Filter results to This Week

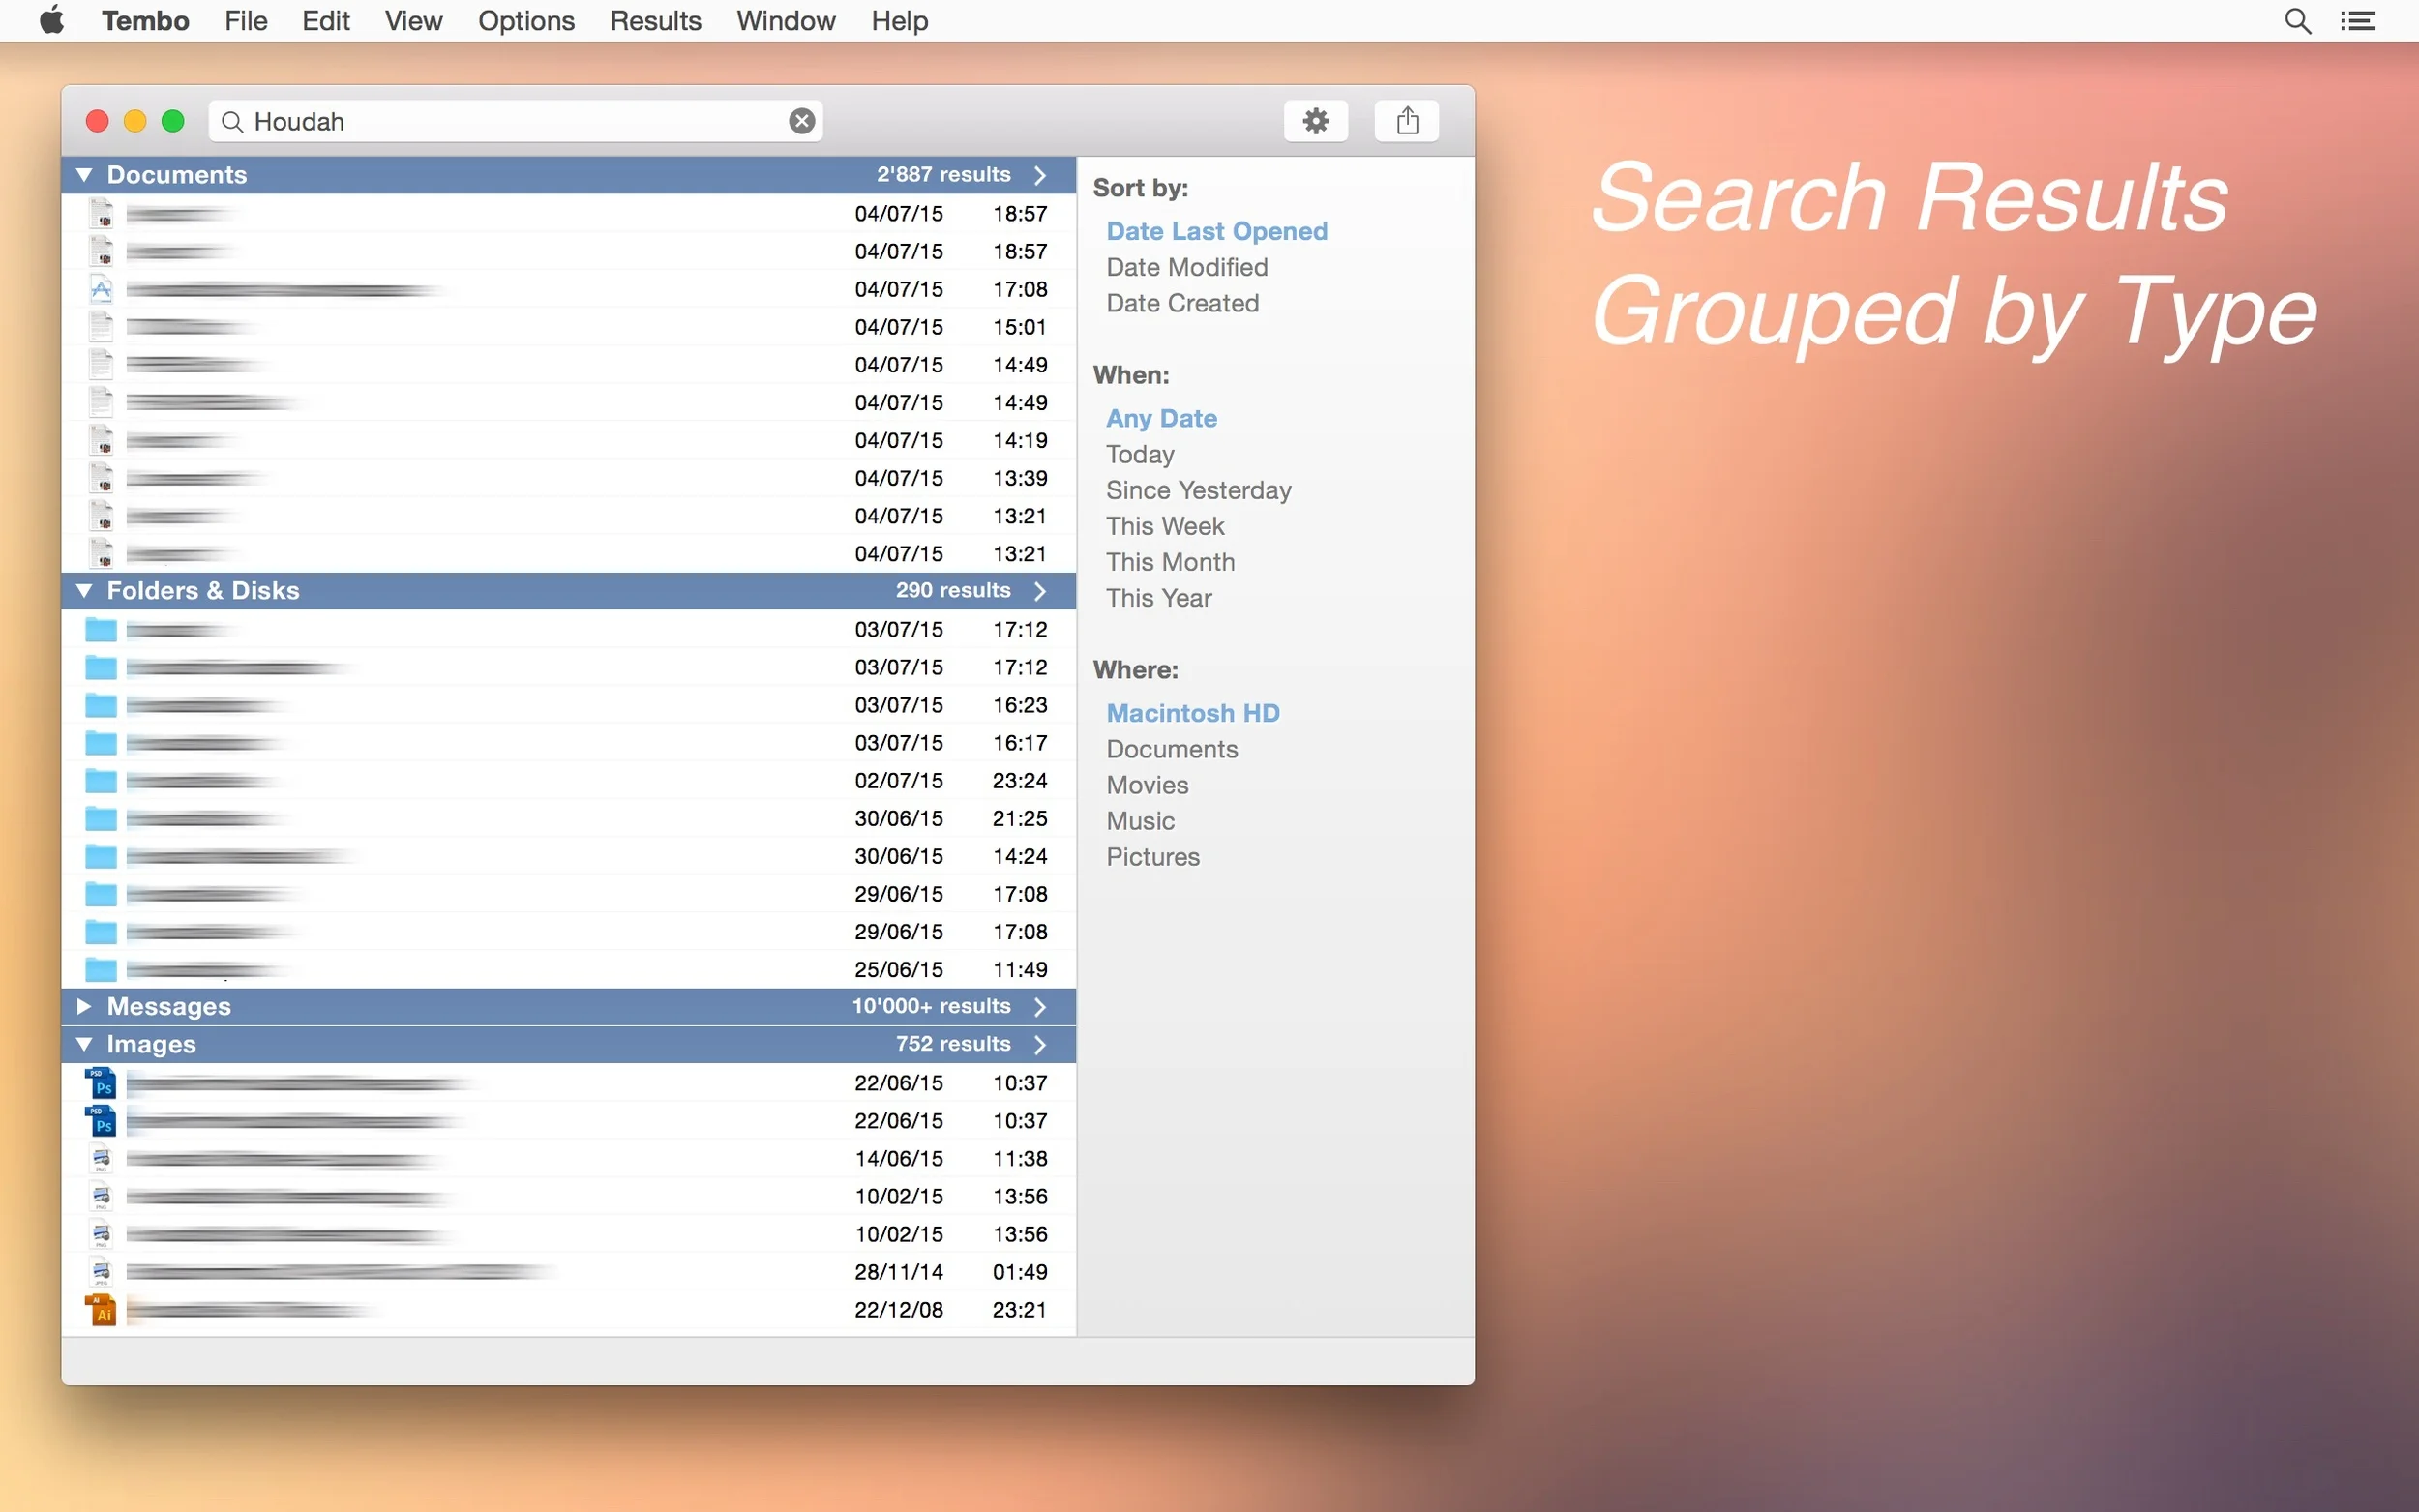(x=1164, y=526)
